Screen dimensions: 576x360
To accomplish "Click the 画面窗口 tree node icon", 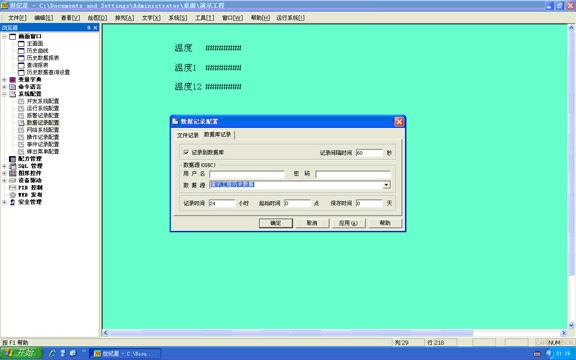I will 12,36.
